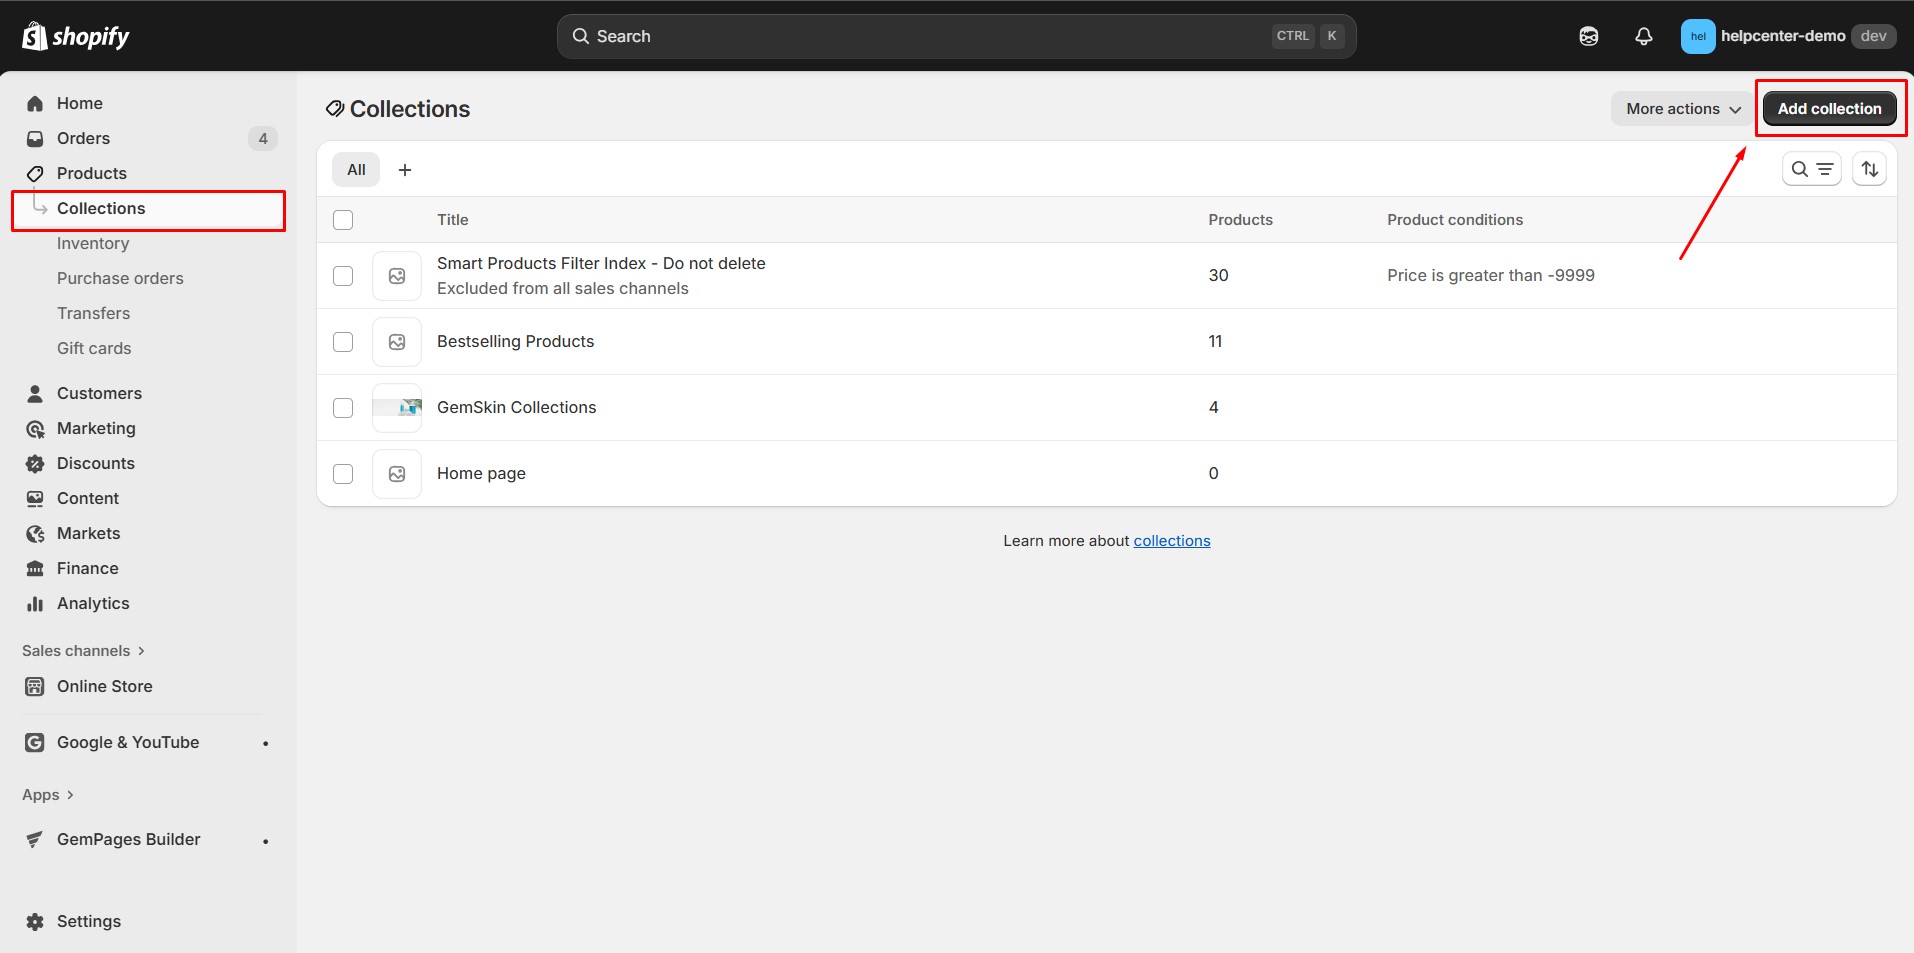The height and width of the screenshot is (953, 1914).
Task: Click the GemSkin Collections thumbnail image
Action: pyautogui.click(x=396, y=407)
